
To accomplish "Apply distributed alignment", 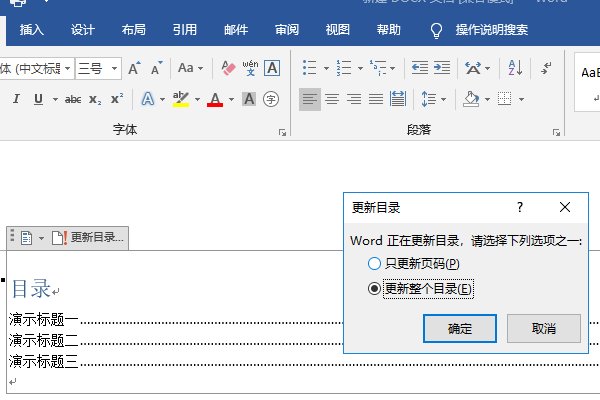I will tap(398, 99).
